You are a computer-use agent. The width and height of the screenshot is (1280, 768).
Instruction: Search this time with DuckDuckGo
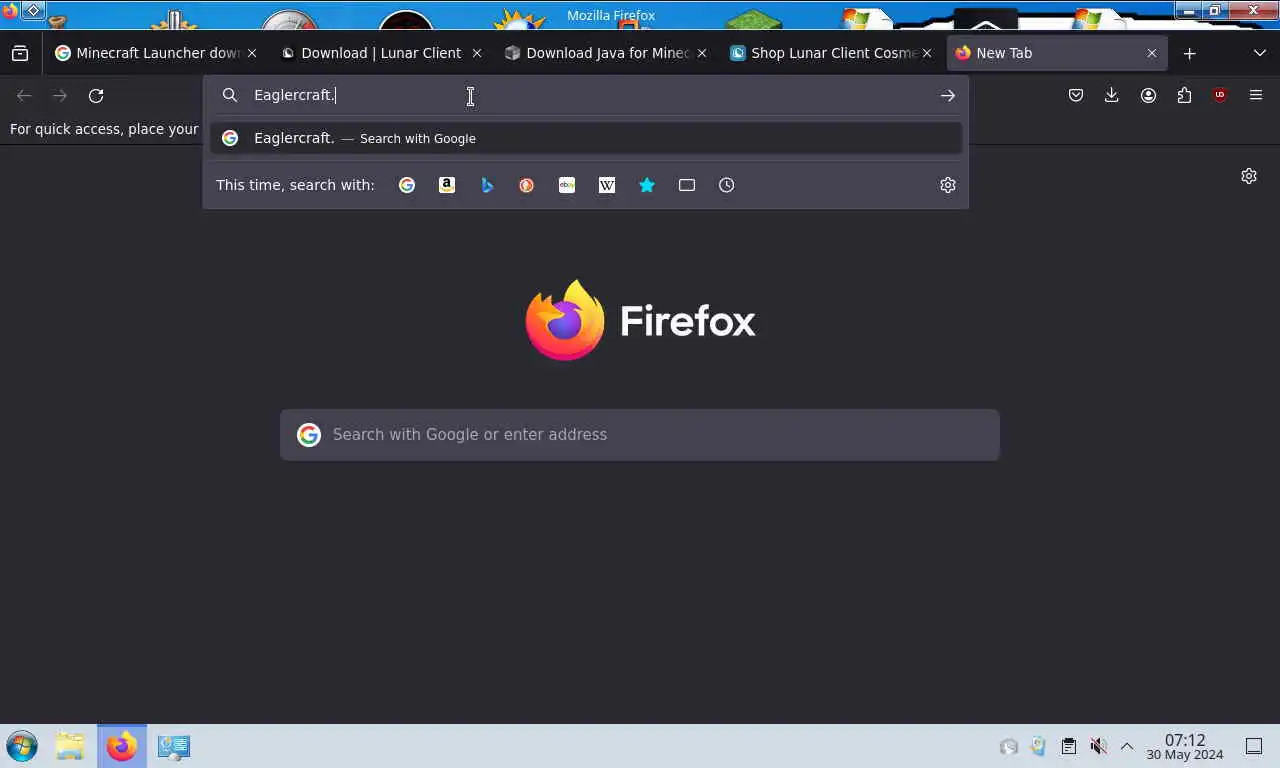click(x=527, y=185)
